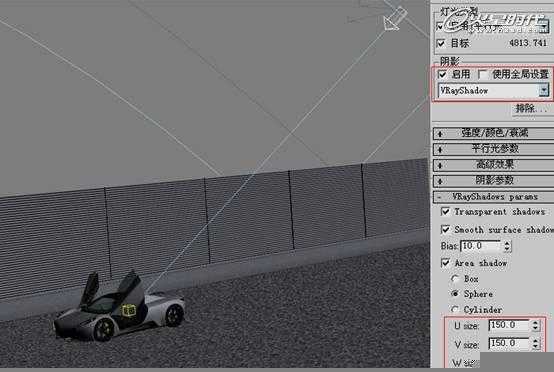The image size is (554, 372).
Task: Click the yellow light target marker on car
Action: (129, 310)
